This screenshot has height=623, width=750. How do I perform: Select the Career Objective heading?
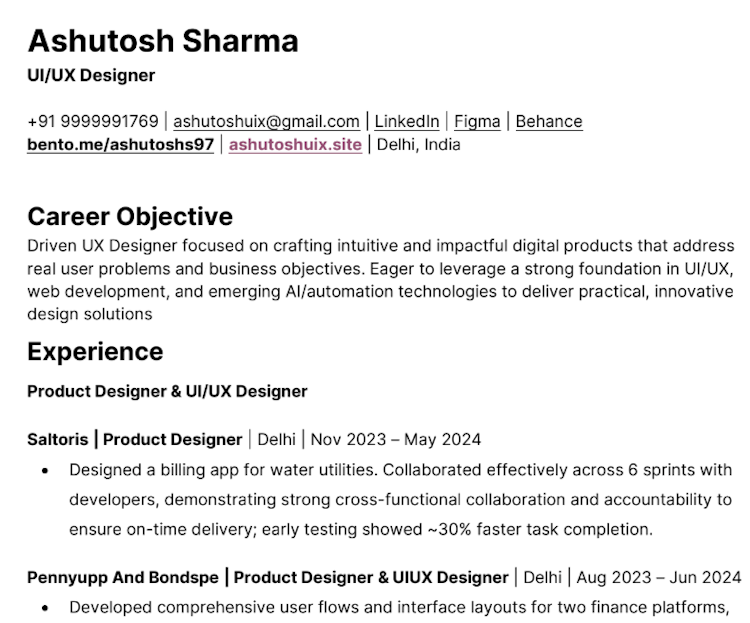(x=130, y=217)
